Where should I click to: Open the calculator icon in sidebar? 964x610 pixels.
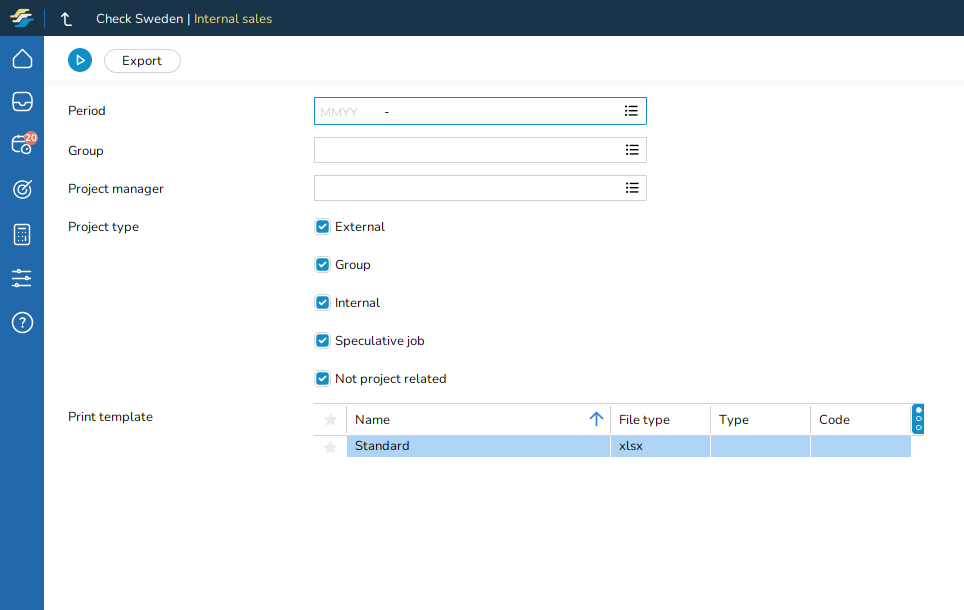coord(22,235)
